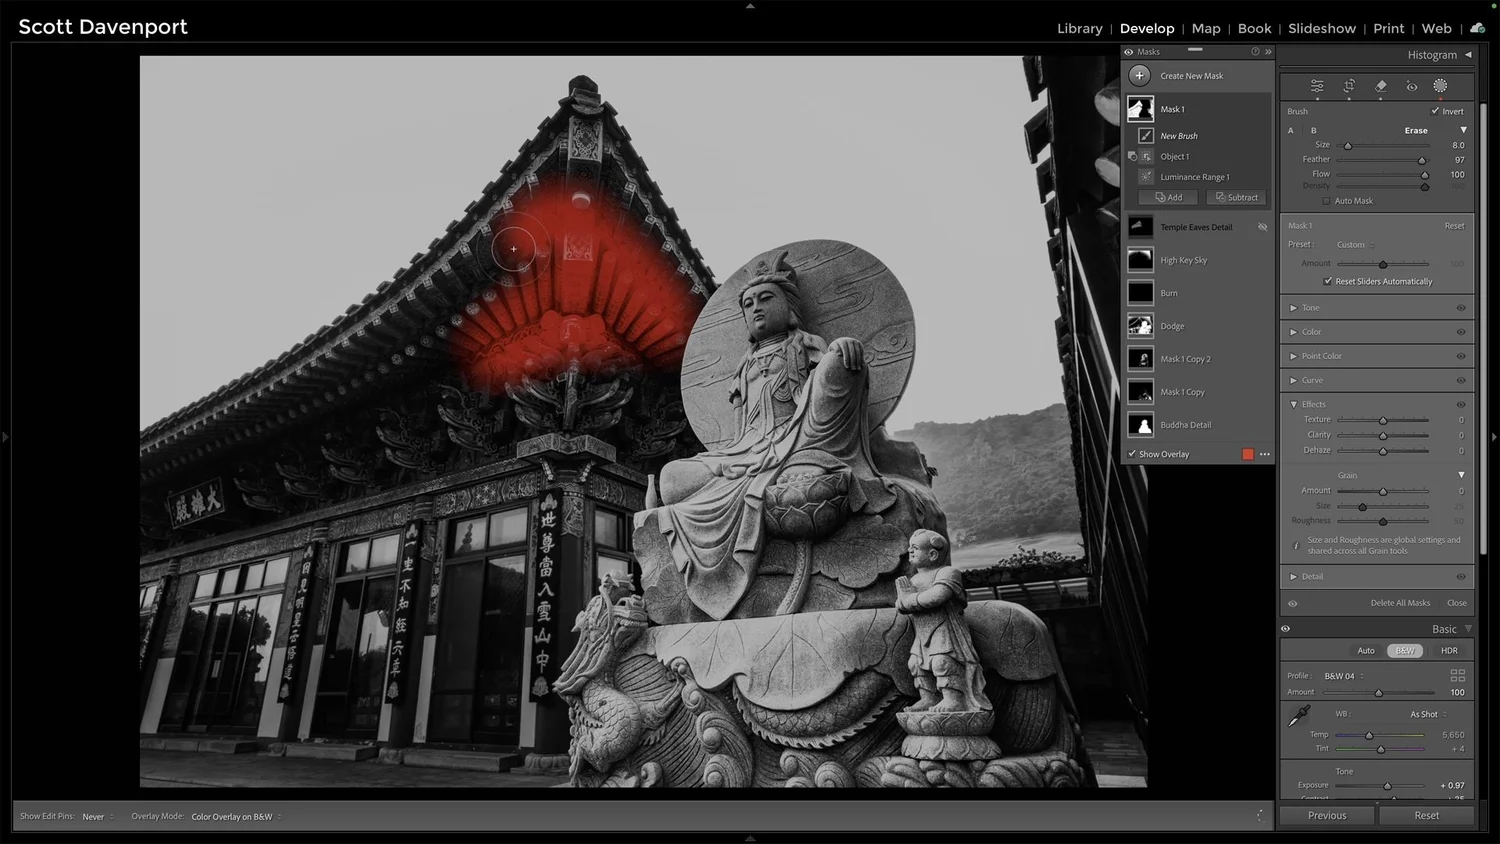Select the New Brush item under Mask 1

point(1178,135)
